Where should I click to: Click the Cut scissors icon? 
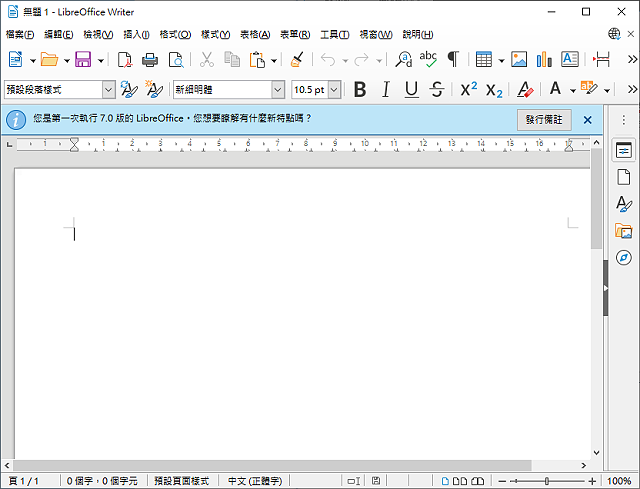click(x=207, y=60)
